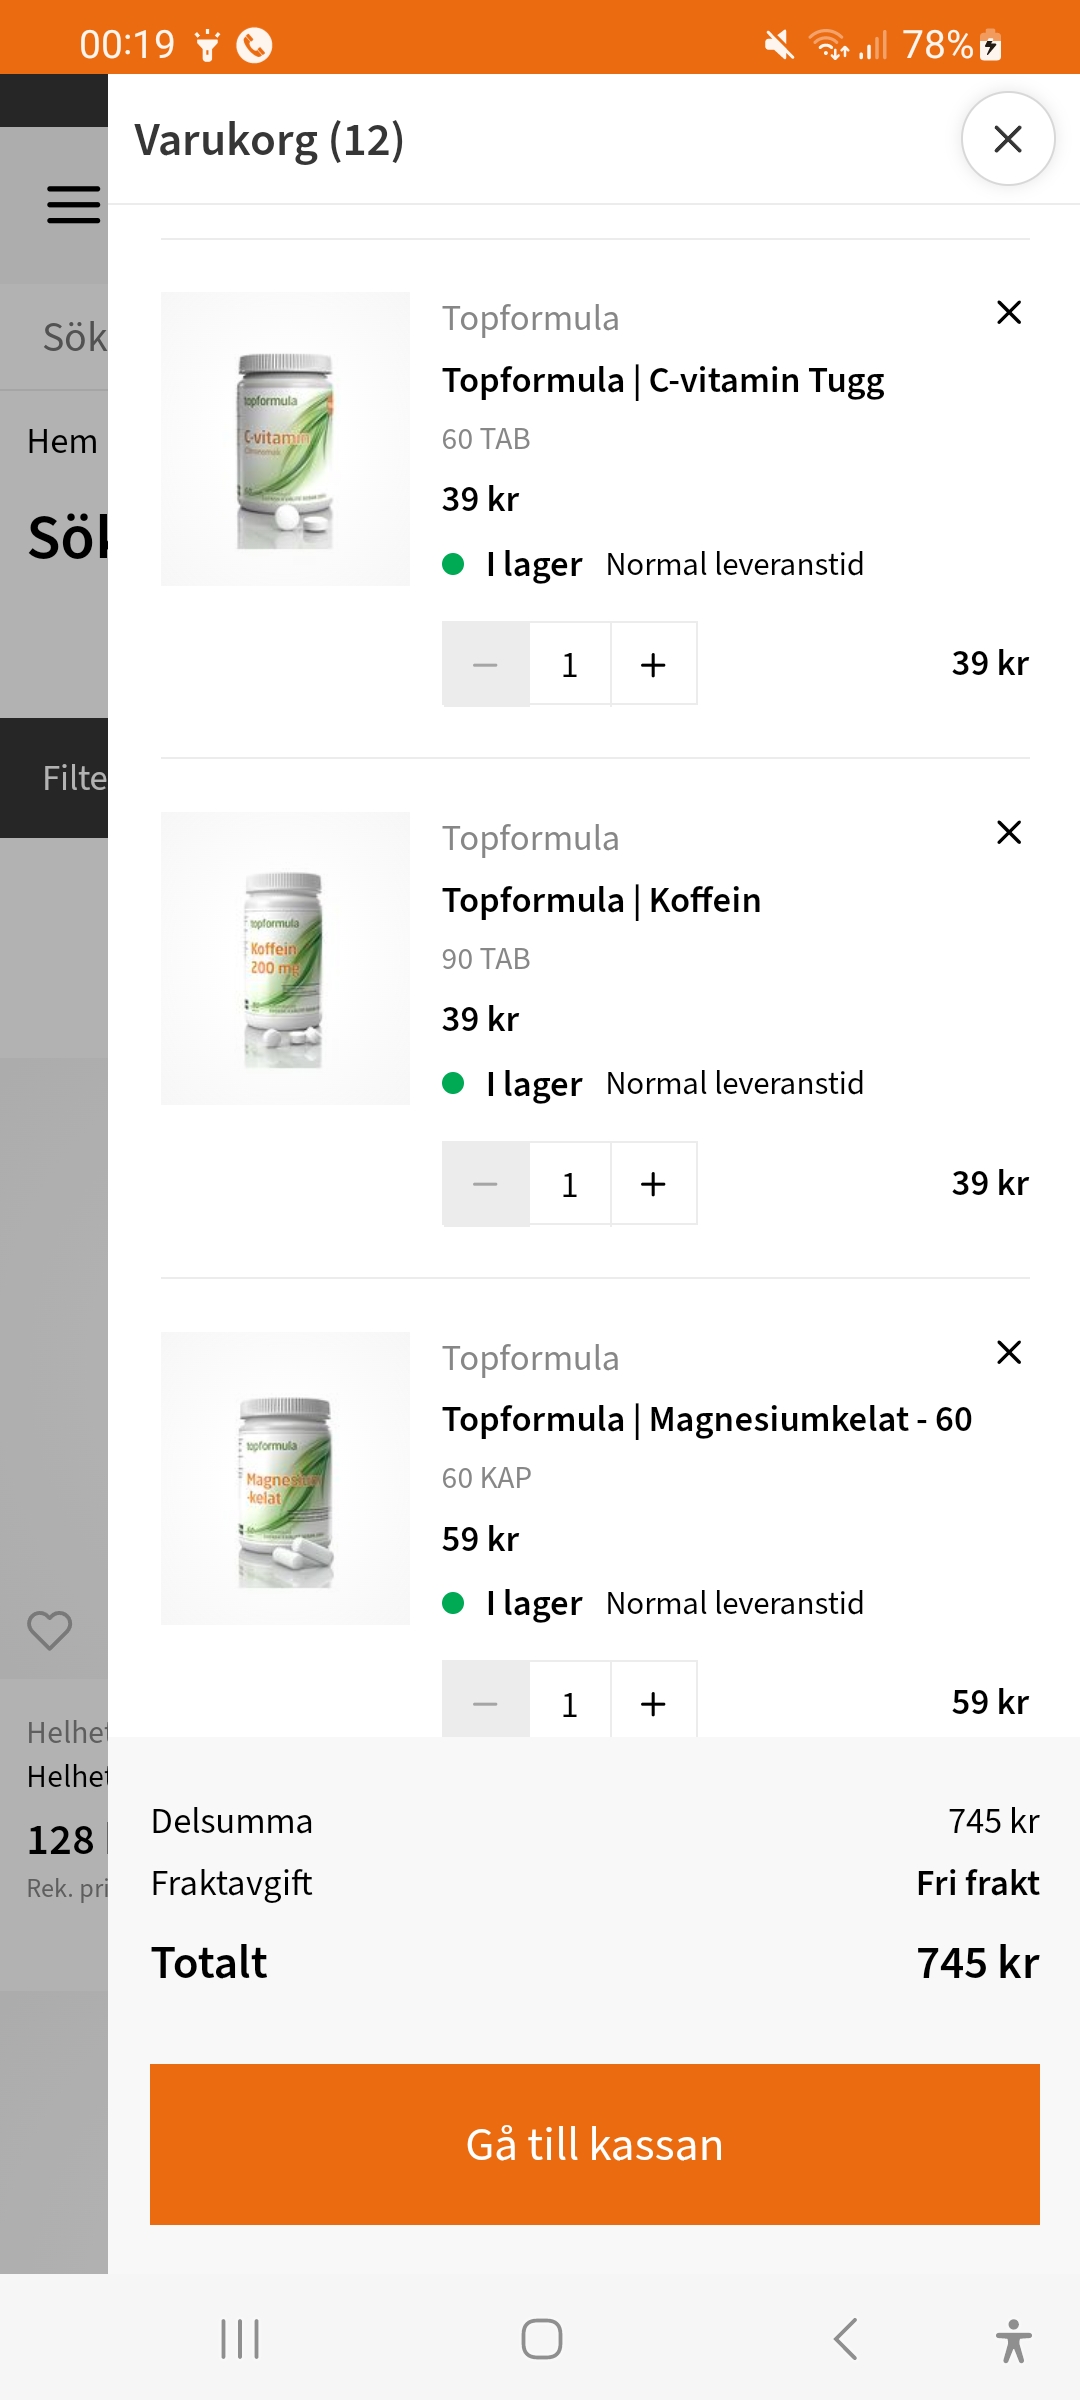The width and height of the screenshot is (1080, 2400).
Task: Open Topformula Koffein product title
Action: coord(601,900)
